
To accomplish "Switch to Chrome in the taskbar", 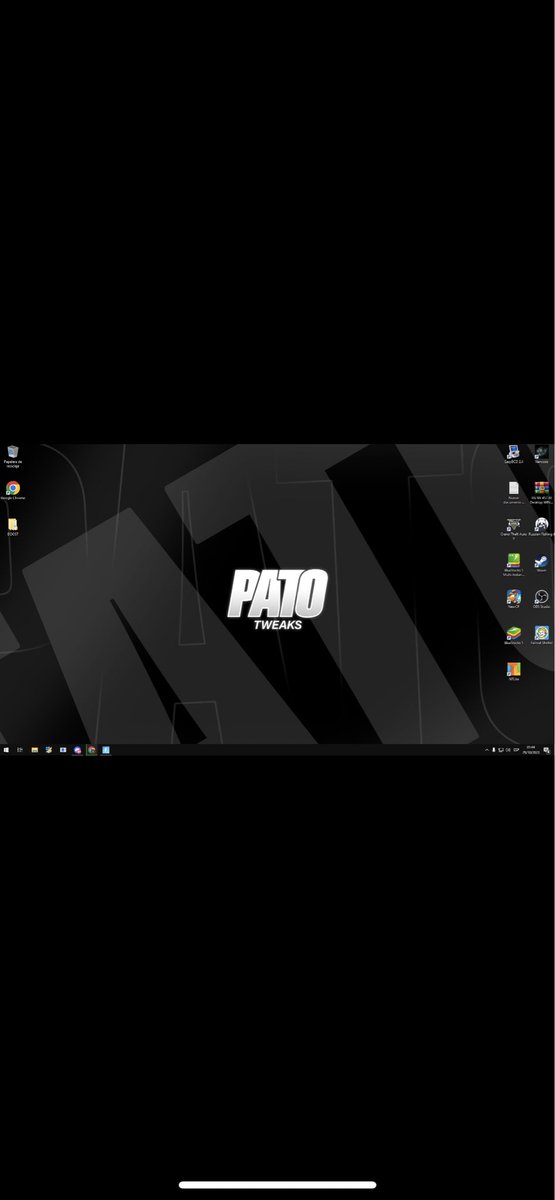I will pyautogui.click(x=91, y=749).
